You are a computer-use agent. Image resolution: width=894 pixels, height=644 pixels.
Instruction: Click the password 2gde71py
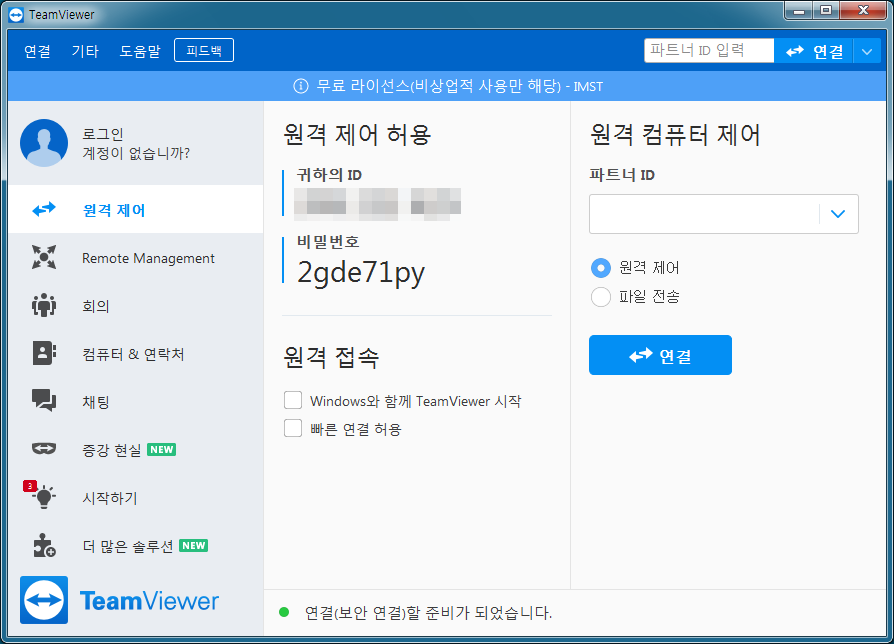tap(361, 272)
